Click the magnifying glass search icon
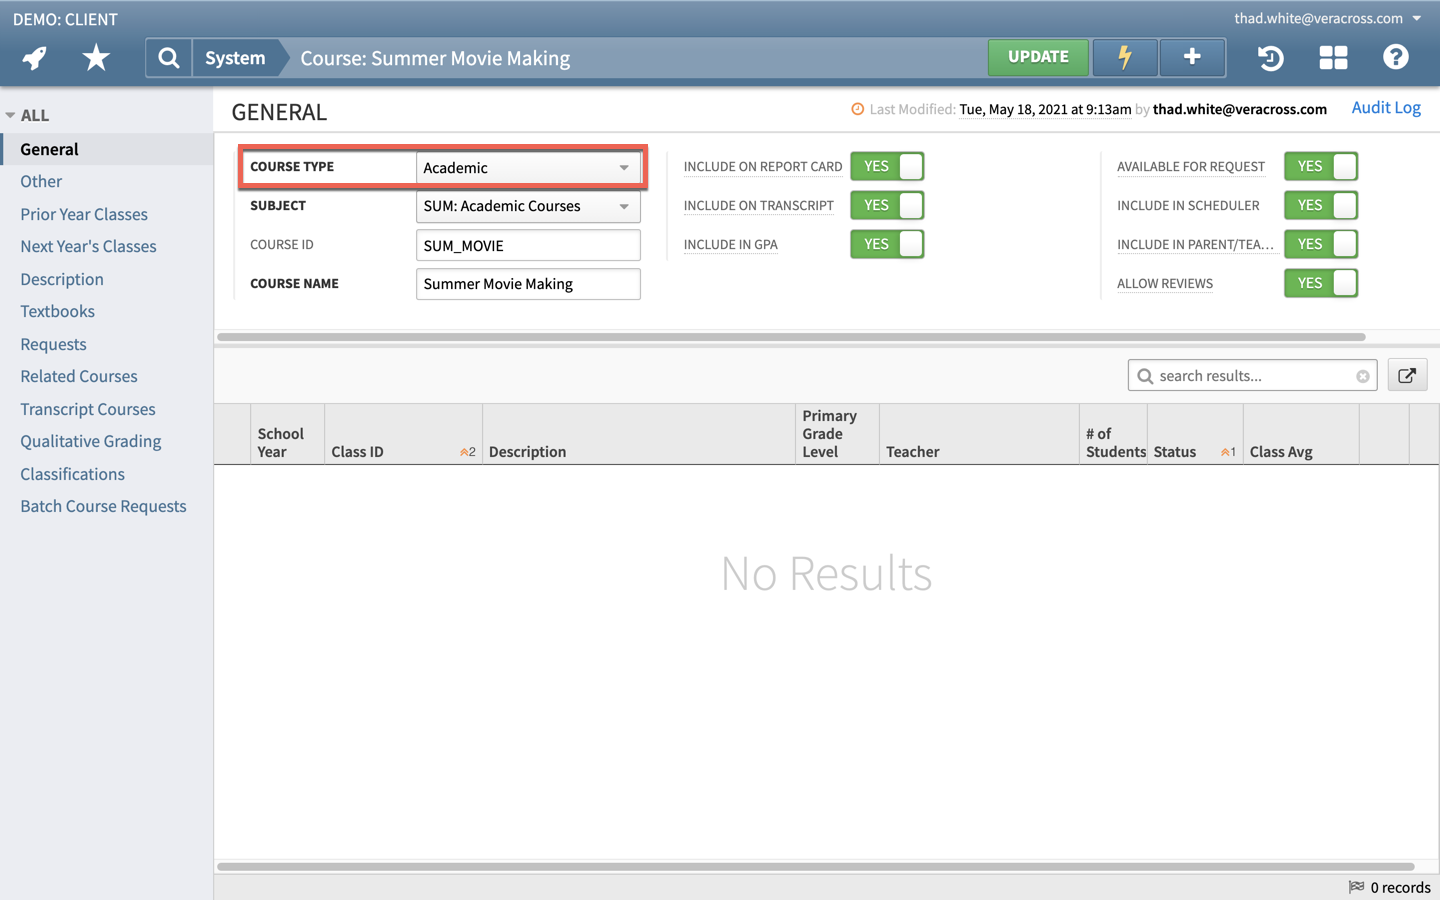 [x=169, y=58]
